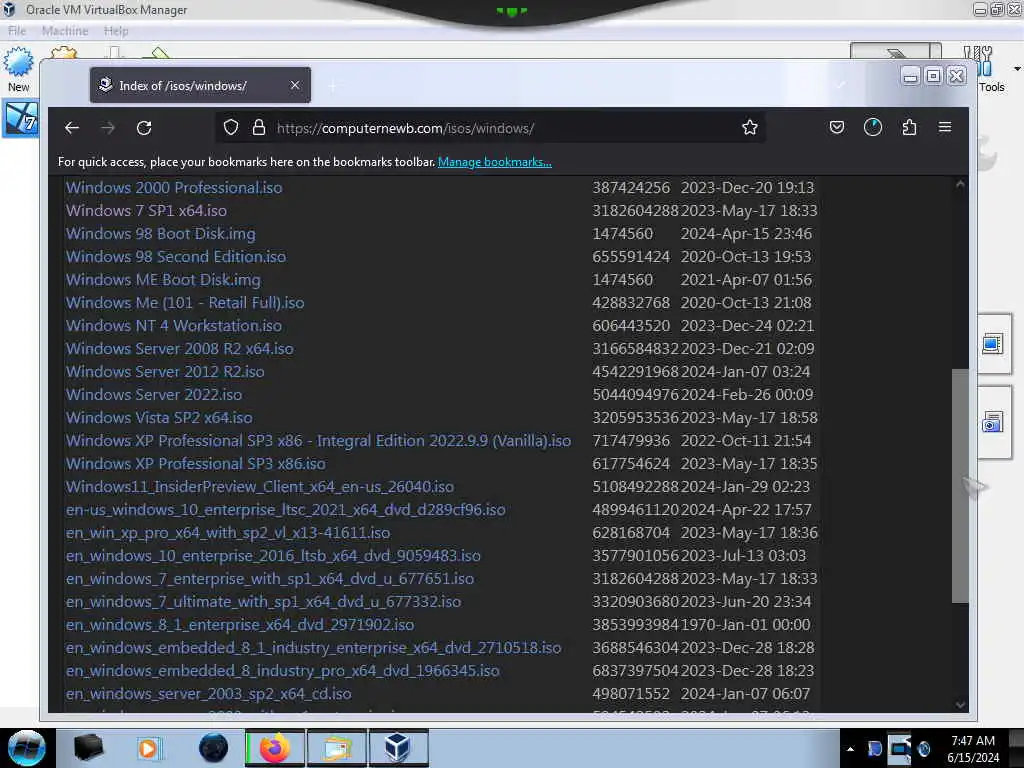
Task: Click page scrollbar down arrow
Action: coord(960,705)
